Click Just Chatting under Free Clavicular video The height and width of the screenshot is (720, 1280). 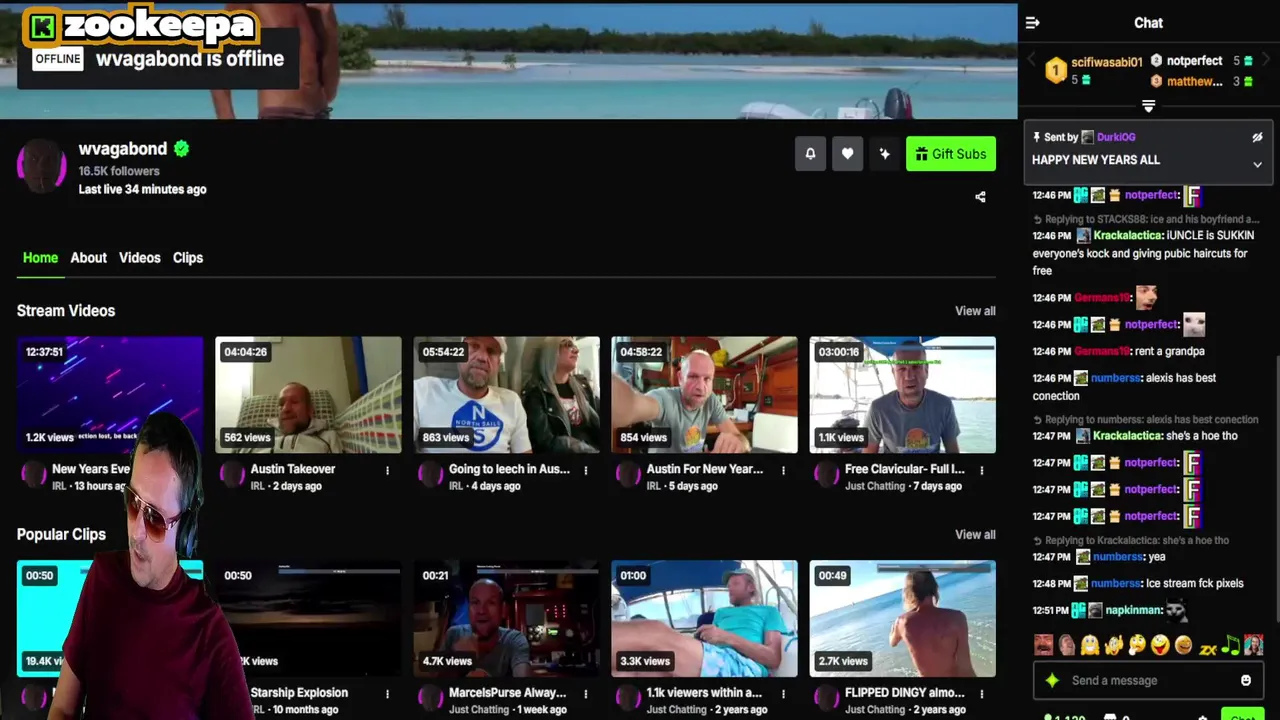(875, 486)
